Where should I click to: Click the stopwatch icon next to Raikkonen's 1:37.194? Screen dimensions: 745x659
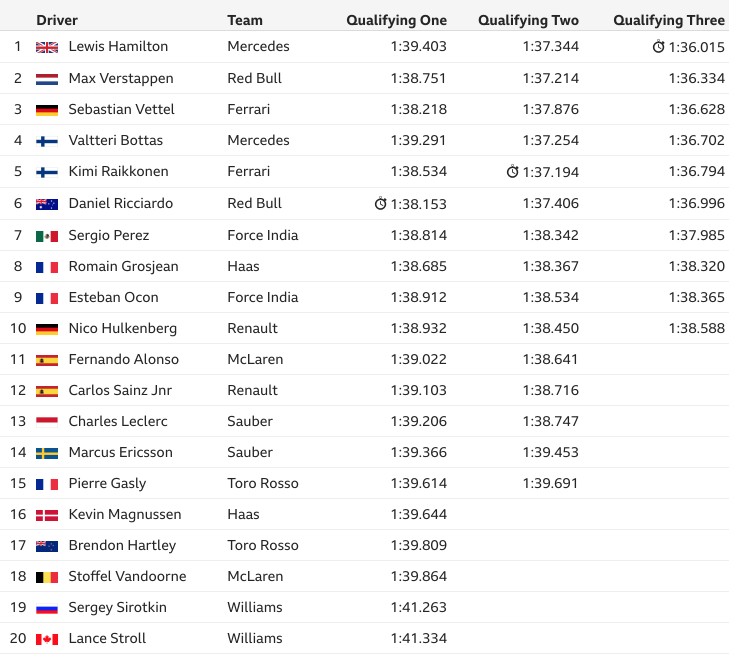tap(512, 172)
